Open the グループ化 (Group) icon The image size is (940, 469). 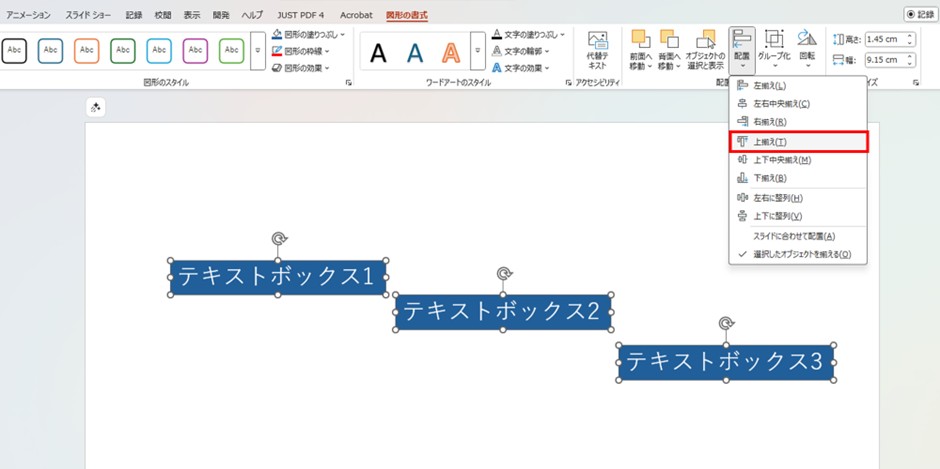tap(774, 50)
